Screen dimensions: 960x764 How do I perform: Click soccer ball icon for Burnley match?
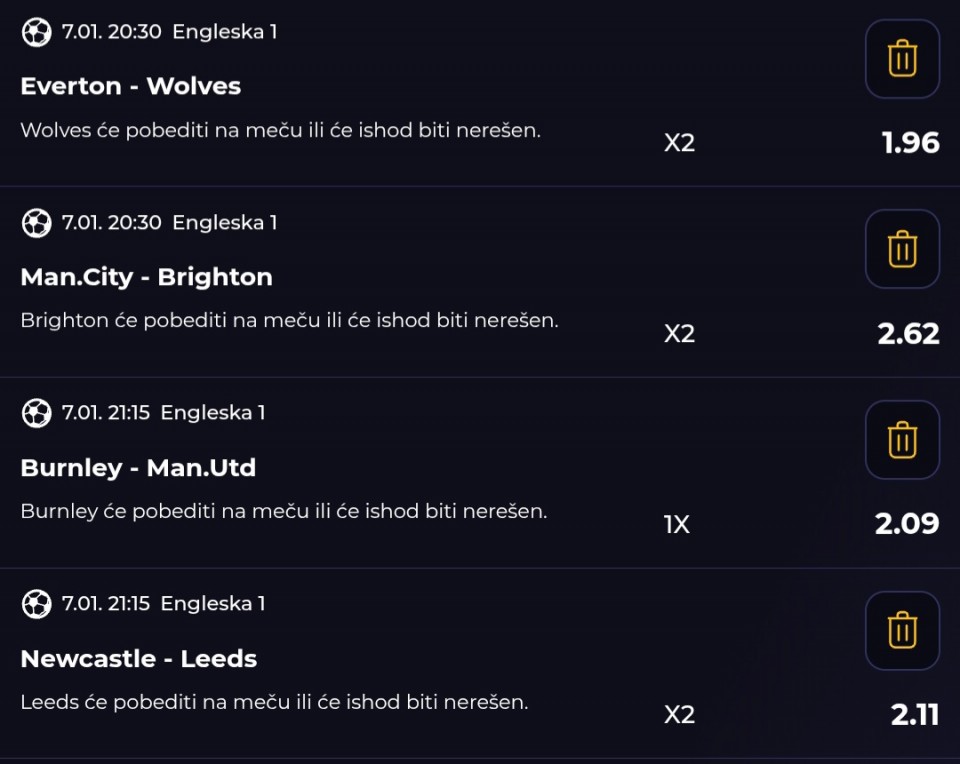click(x=36, y=412)
